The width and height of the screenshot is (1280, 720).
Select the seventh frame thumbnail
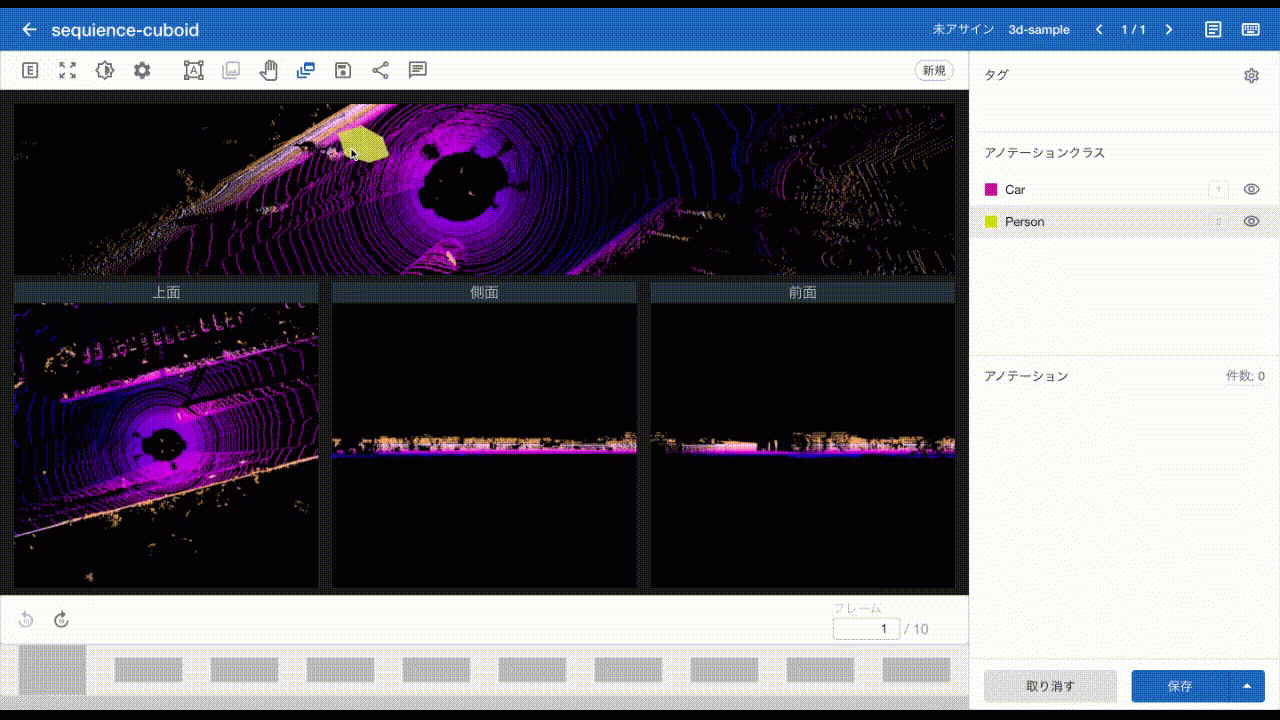pyautogui.click(x=628, y=670)
